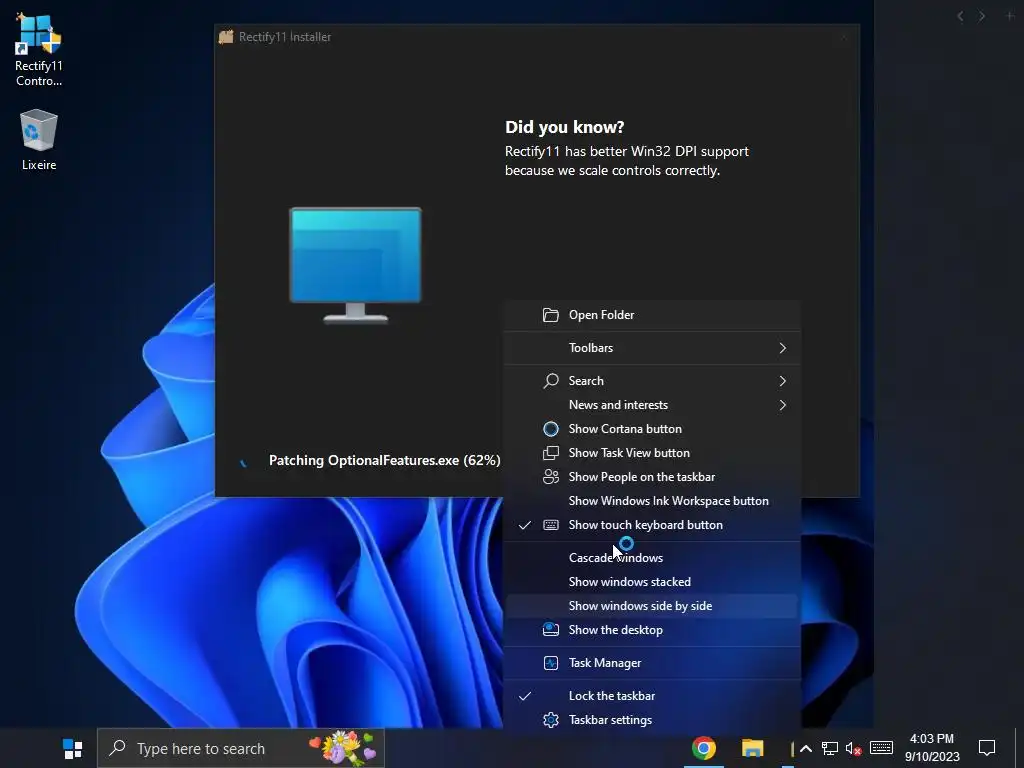Open Taskbar settings
Viewport: 1024px width, 768px height.
click(652, 720)
